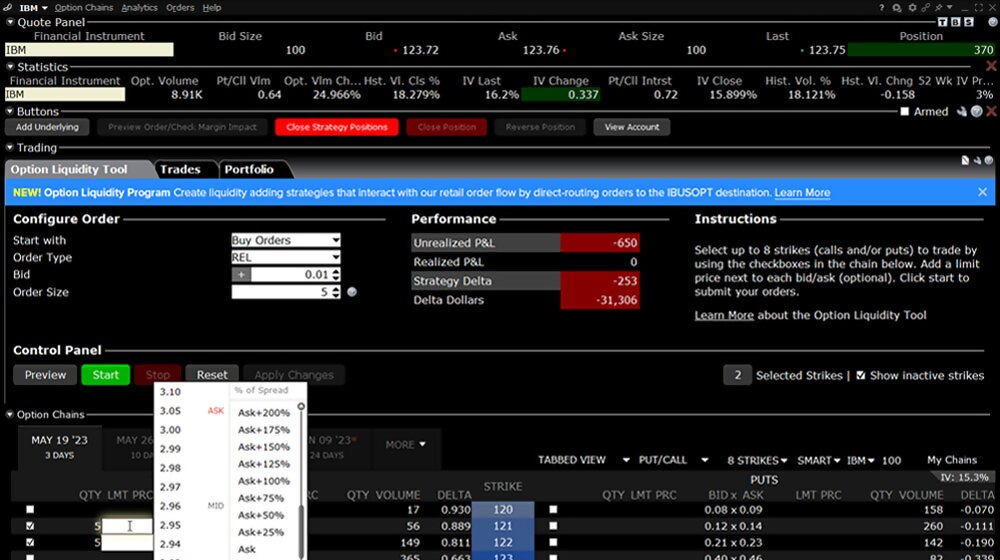Open the SMART exchange dropdown
1000x560 pixels.
[818, 460]
